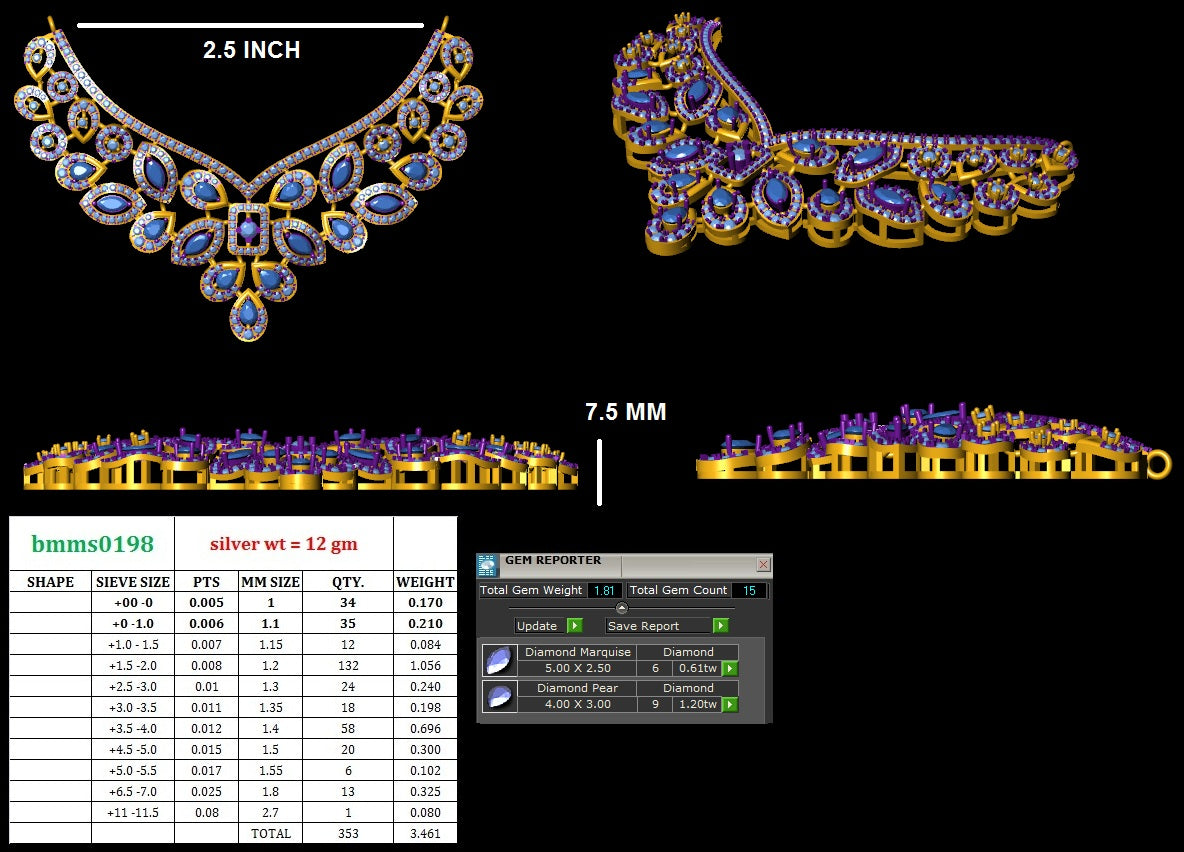Close the Gem Reporter panel

point(763,565)
